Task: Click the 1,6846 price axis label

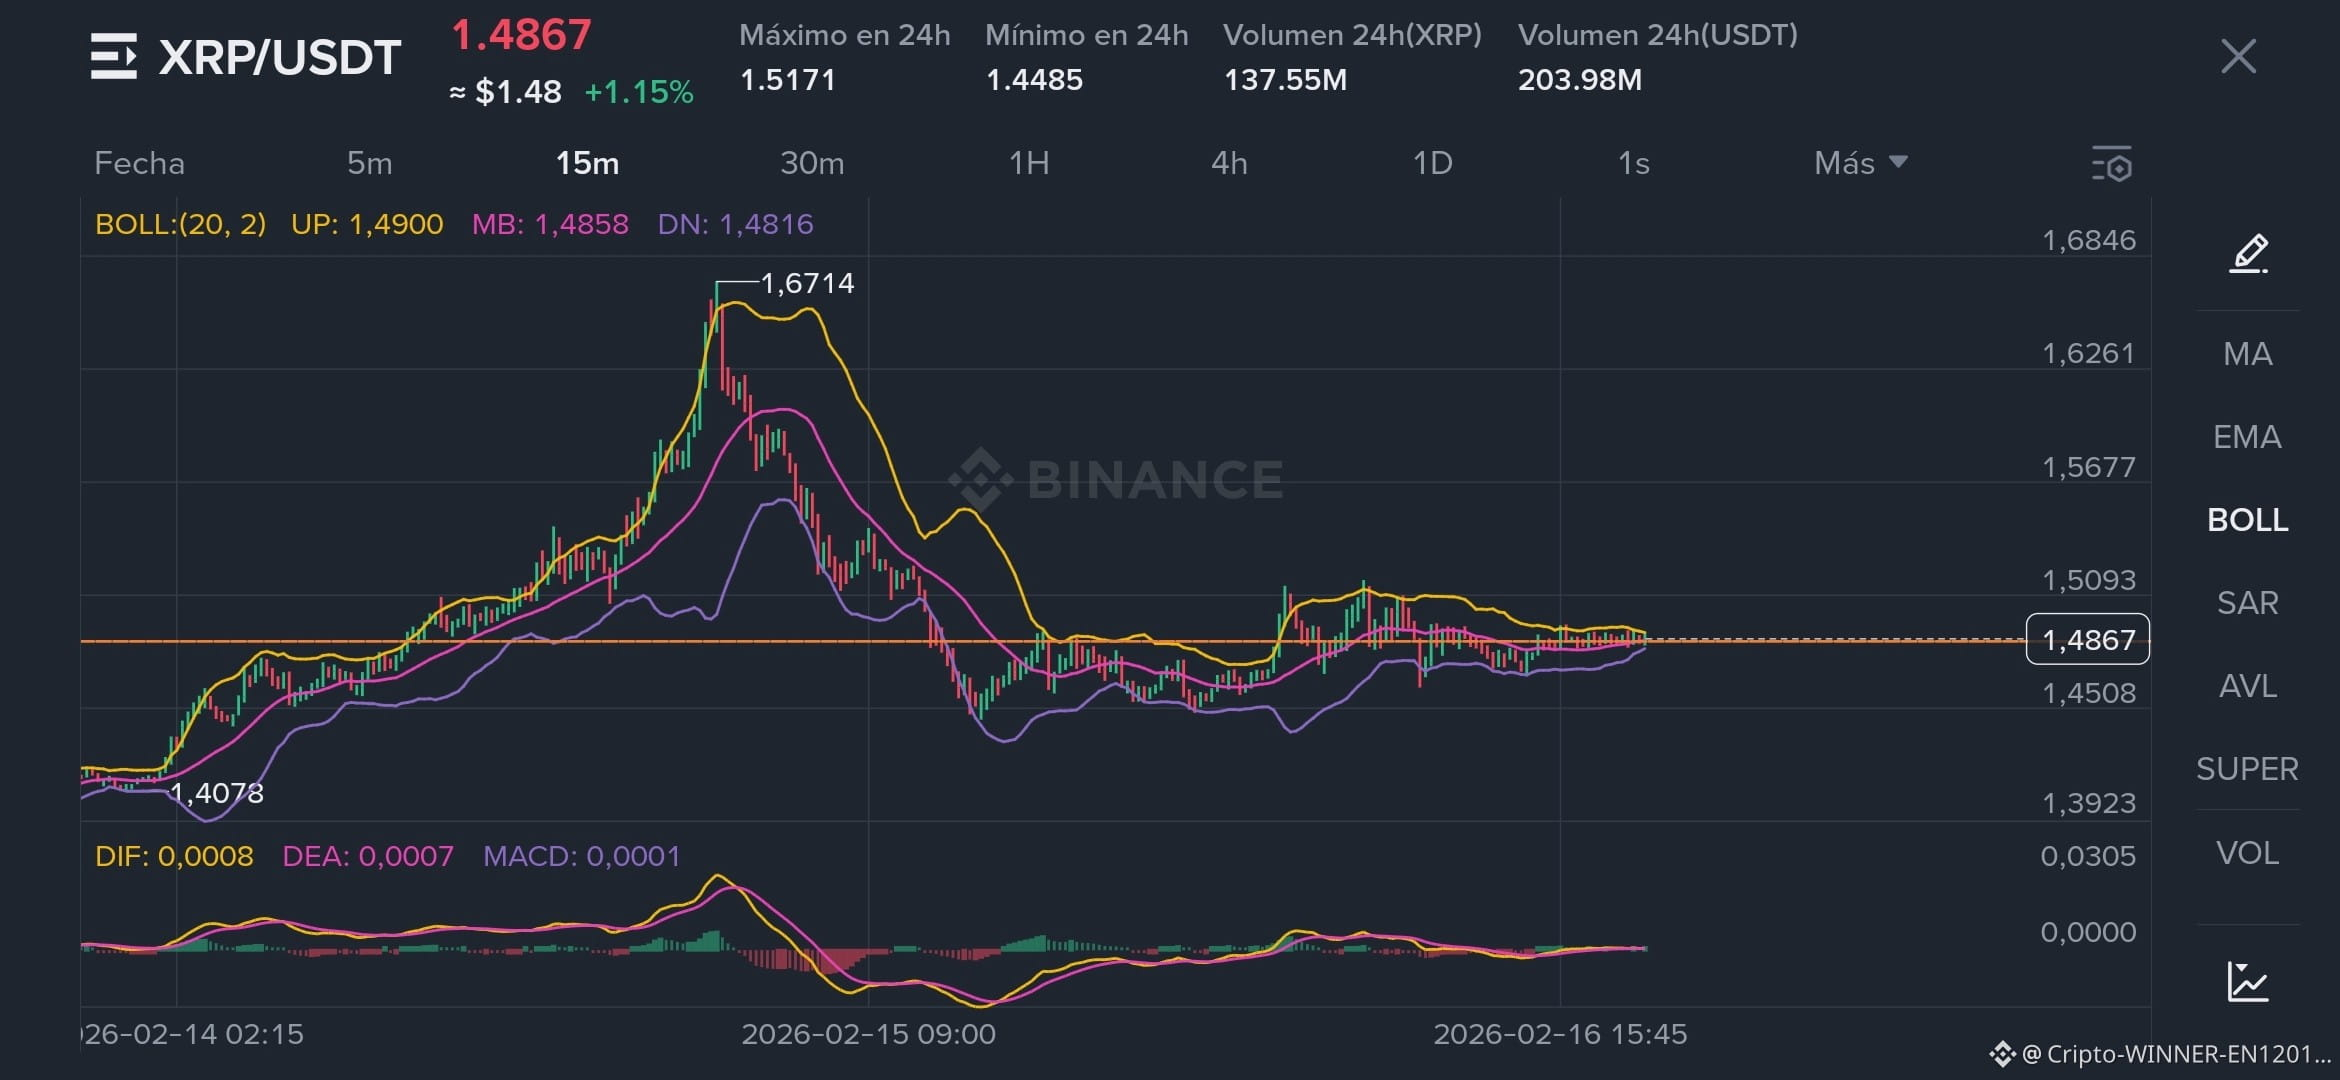Action: coord(2088,240)
